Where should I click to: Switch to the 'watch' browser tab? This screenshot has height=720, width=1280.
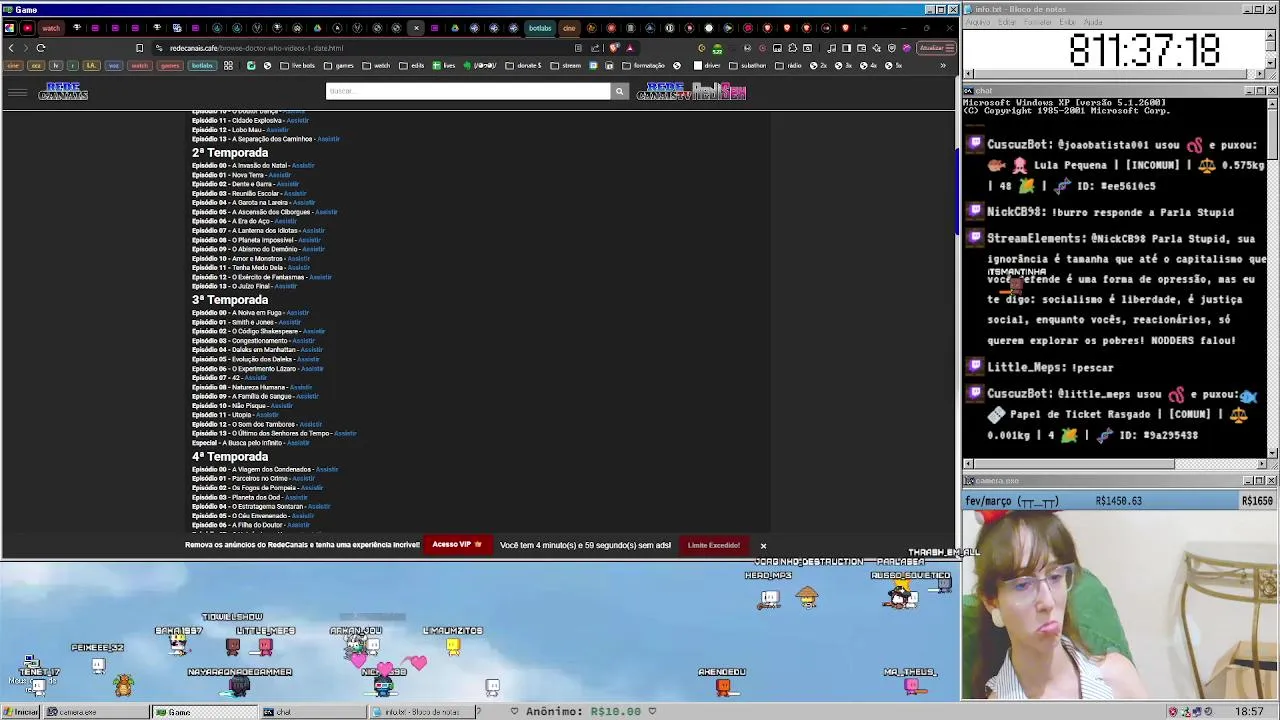[50, 28]
